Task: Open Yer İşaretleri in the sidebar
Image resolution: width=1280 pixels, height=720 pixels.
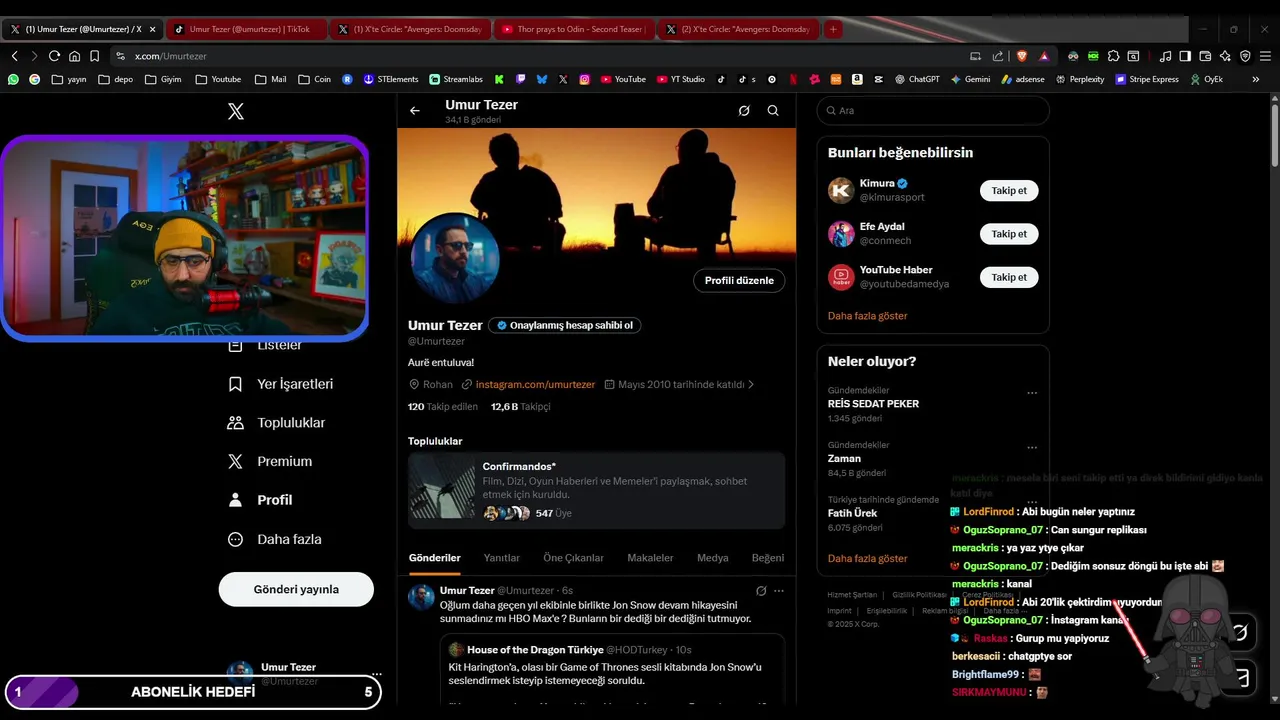Action: click(281, 384)
